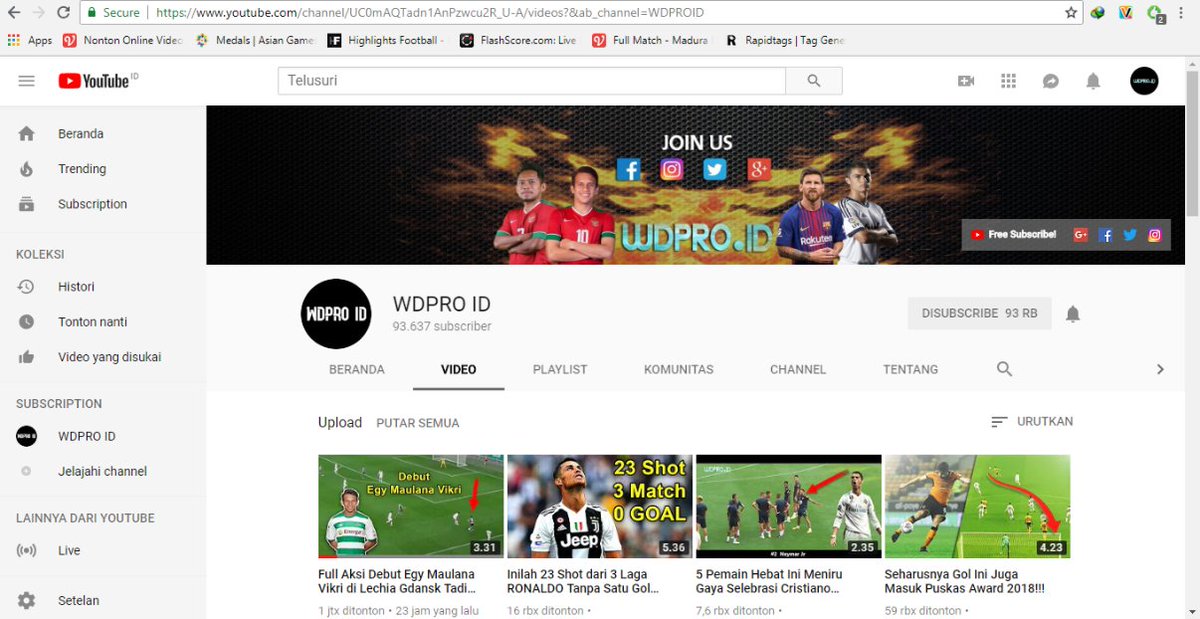The image size is (1200, 619).
Task: Open Rapidtags Tag Generator bookmark
Action: (785, 41)
